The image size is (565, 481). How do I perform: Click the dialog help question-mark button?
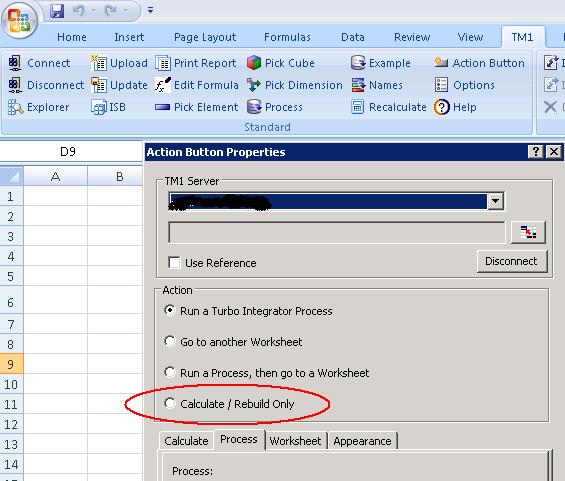coord(535,152)
